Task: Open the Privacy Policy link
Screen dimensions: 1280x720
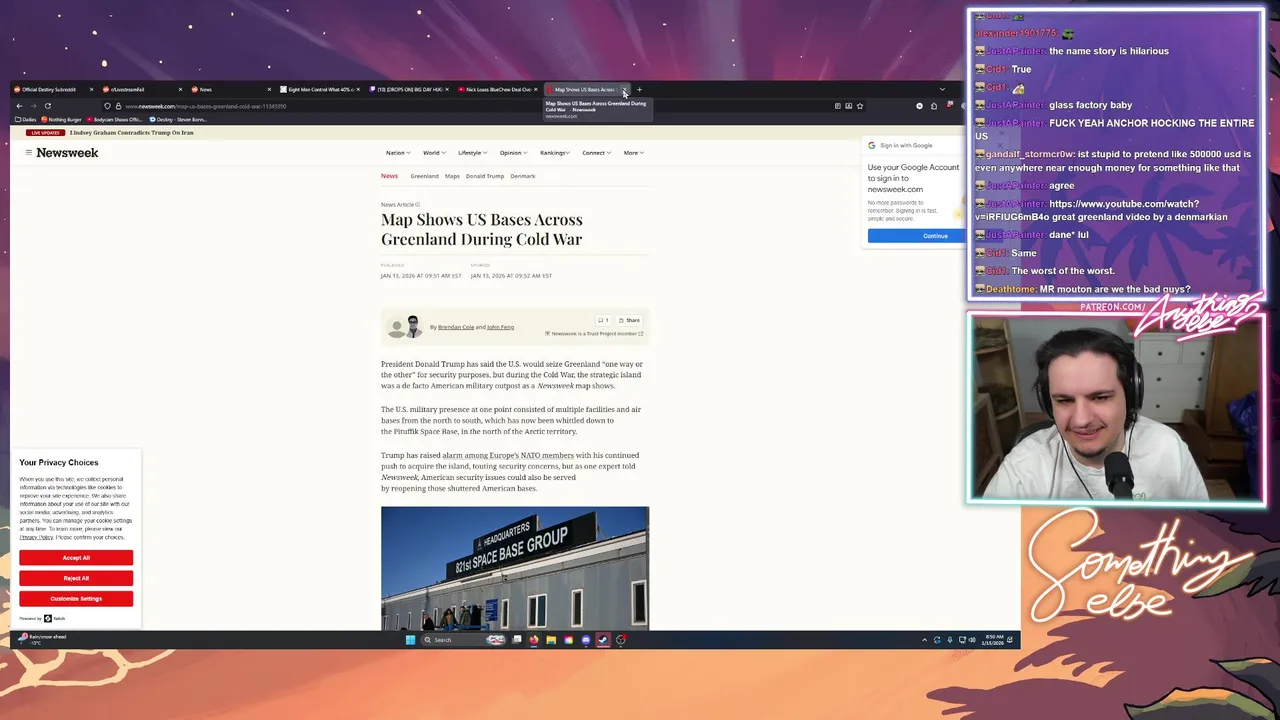Action: pyautogui.click(x=36, y=537)
